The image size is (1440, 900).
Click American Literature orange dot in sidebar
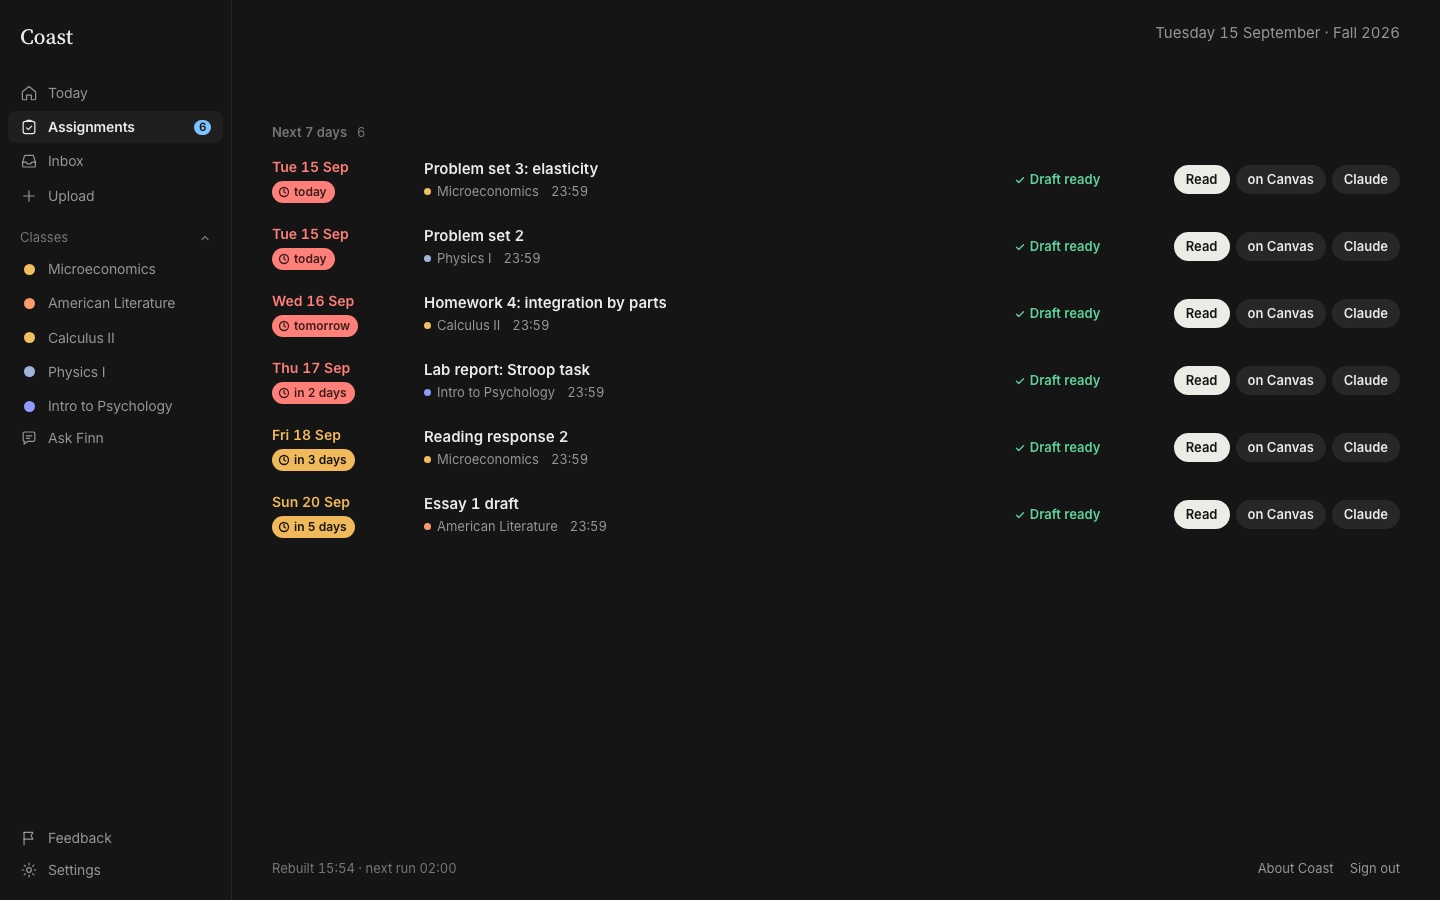click(x=29, y=303)
